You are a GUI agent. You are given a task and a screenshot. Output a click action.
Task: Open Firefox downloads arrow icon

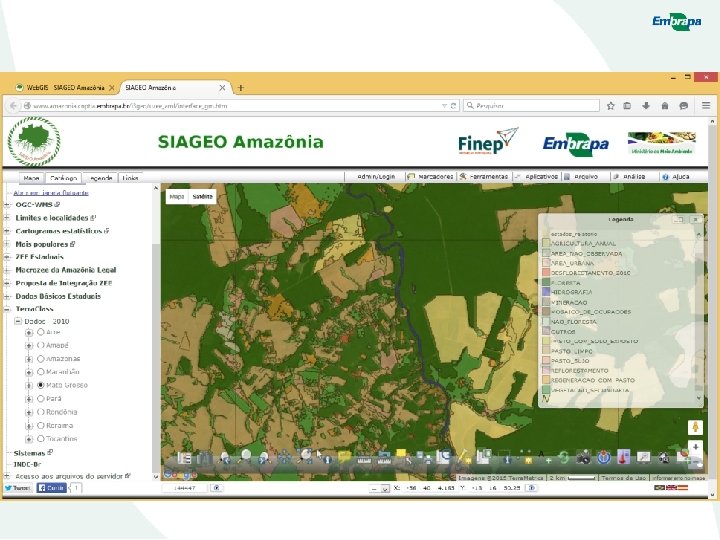(x=646, y=106)
